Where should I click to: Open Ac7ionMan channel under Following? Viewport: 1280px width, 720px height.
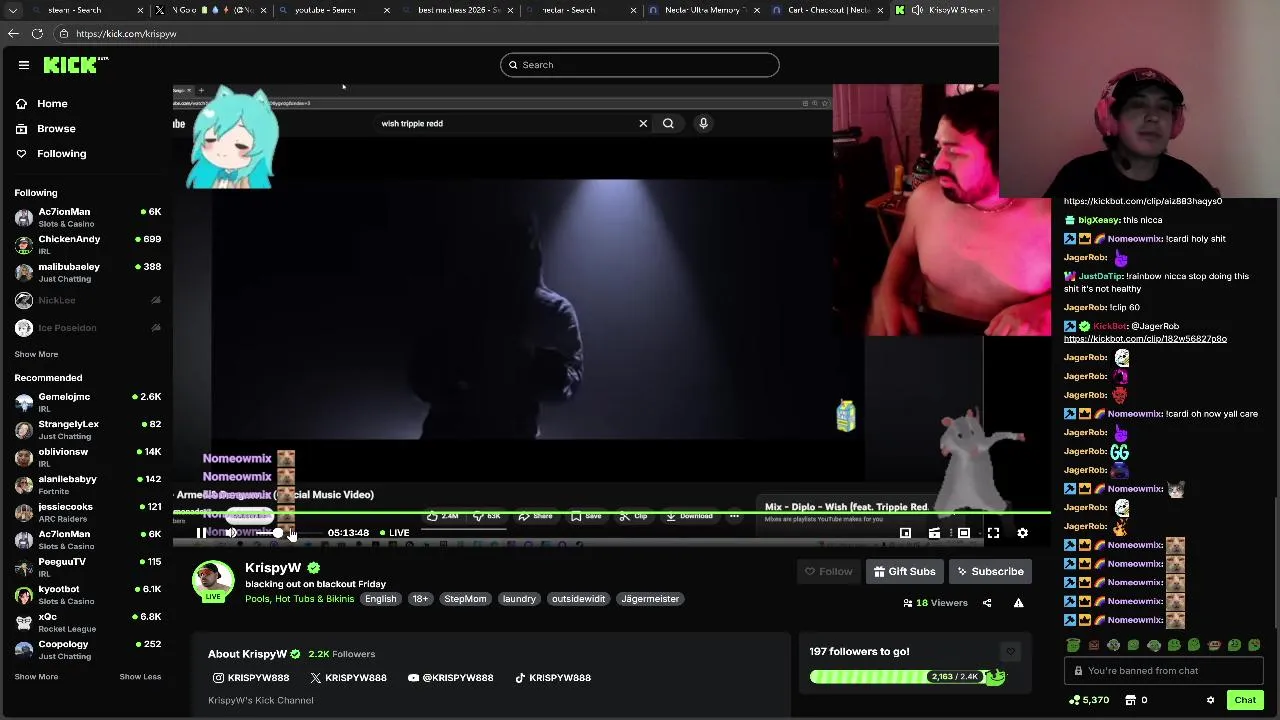tap(88, 217)
